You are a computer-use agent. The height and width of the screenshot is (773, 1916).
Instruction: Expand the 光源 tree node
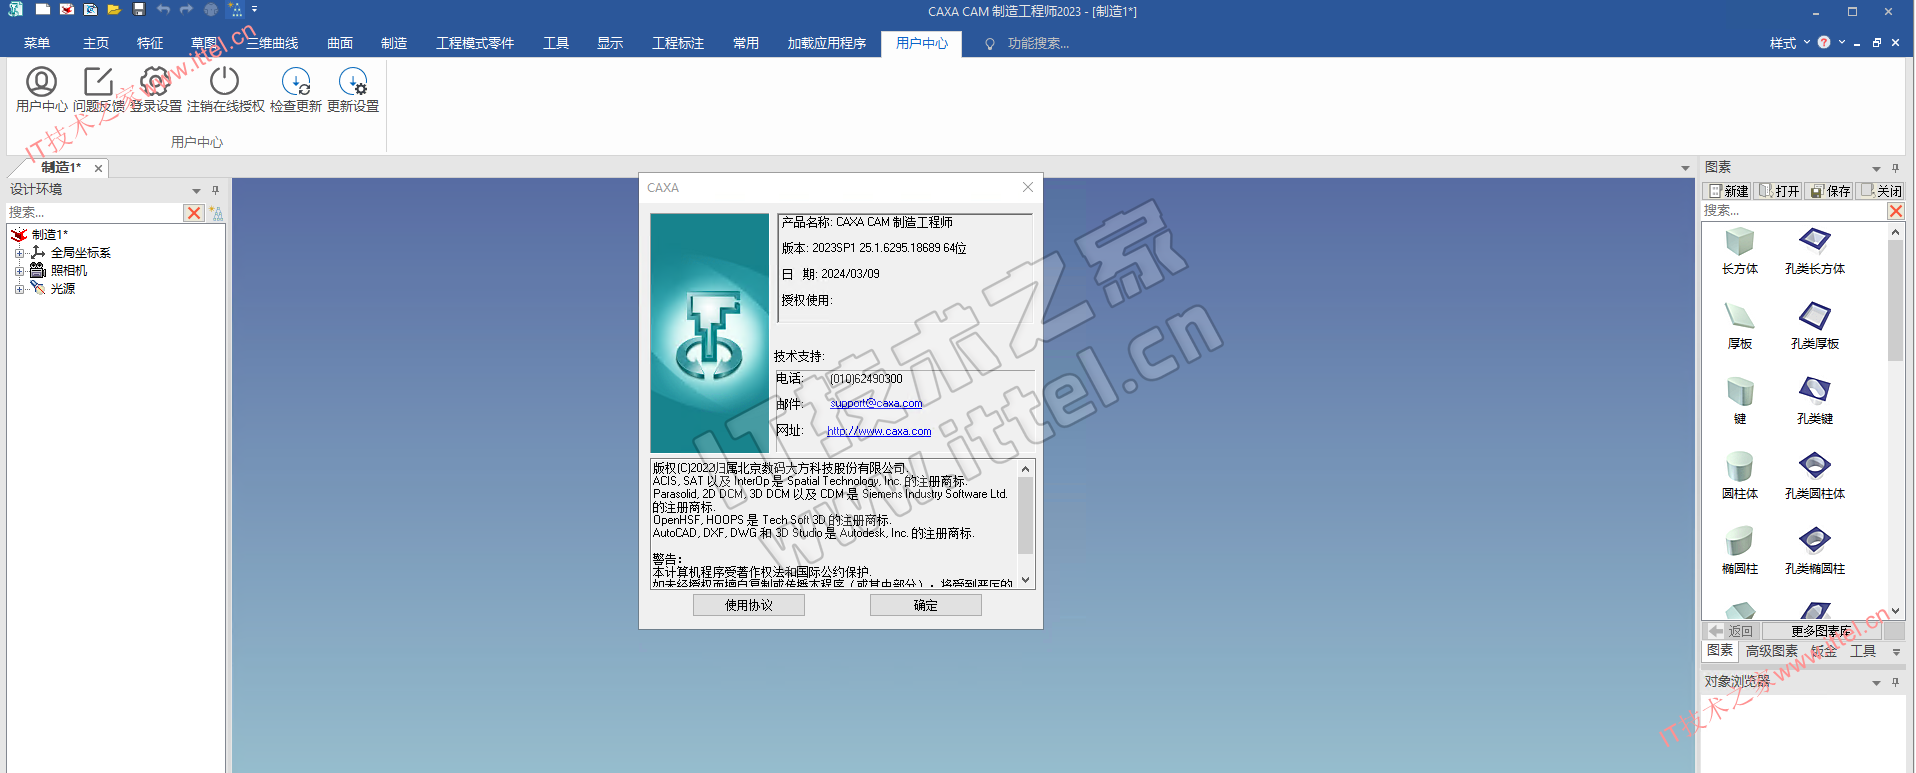(19, 289)
